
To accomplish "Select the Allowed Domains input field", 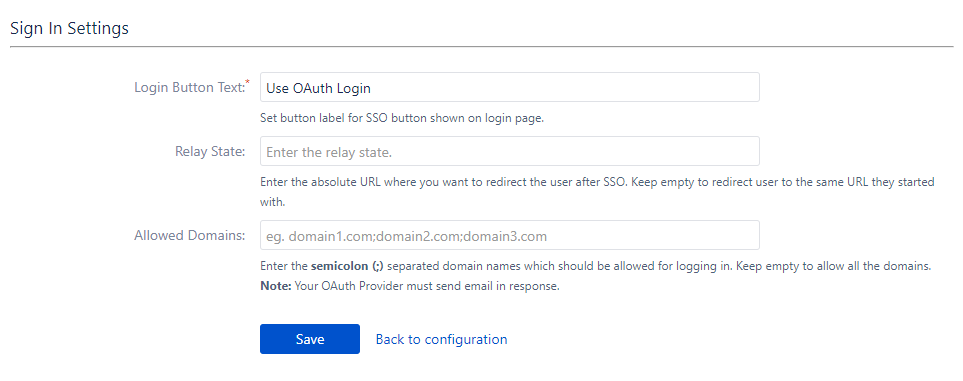I will [510, 235].
